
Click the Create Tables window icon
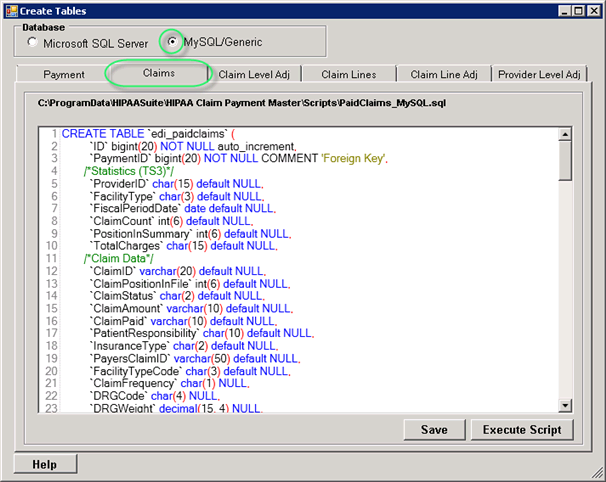tap(10, 10)
